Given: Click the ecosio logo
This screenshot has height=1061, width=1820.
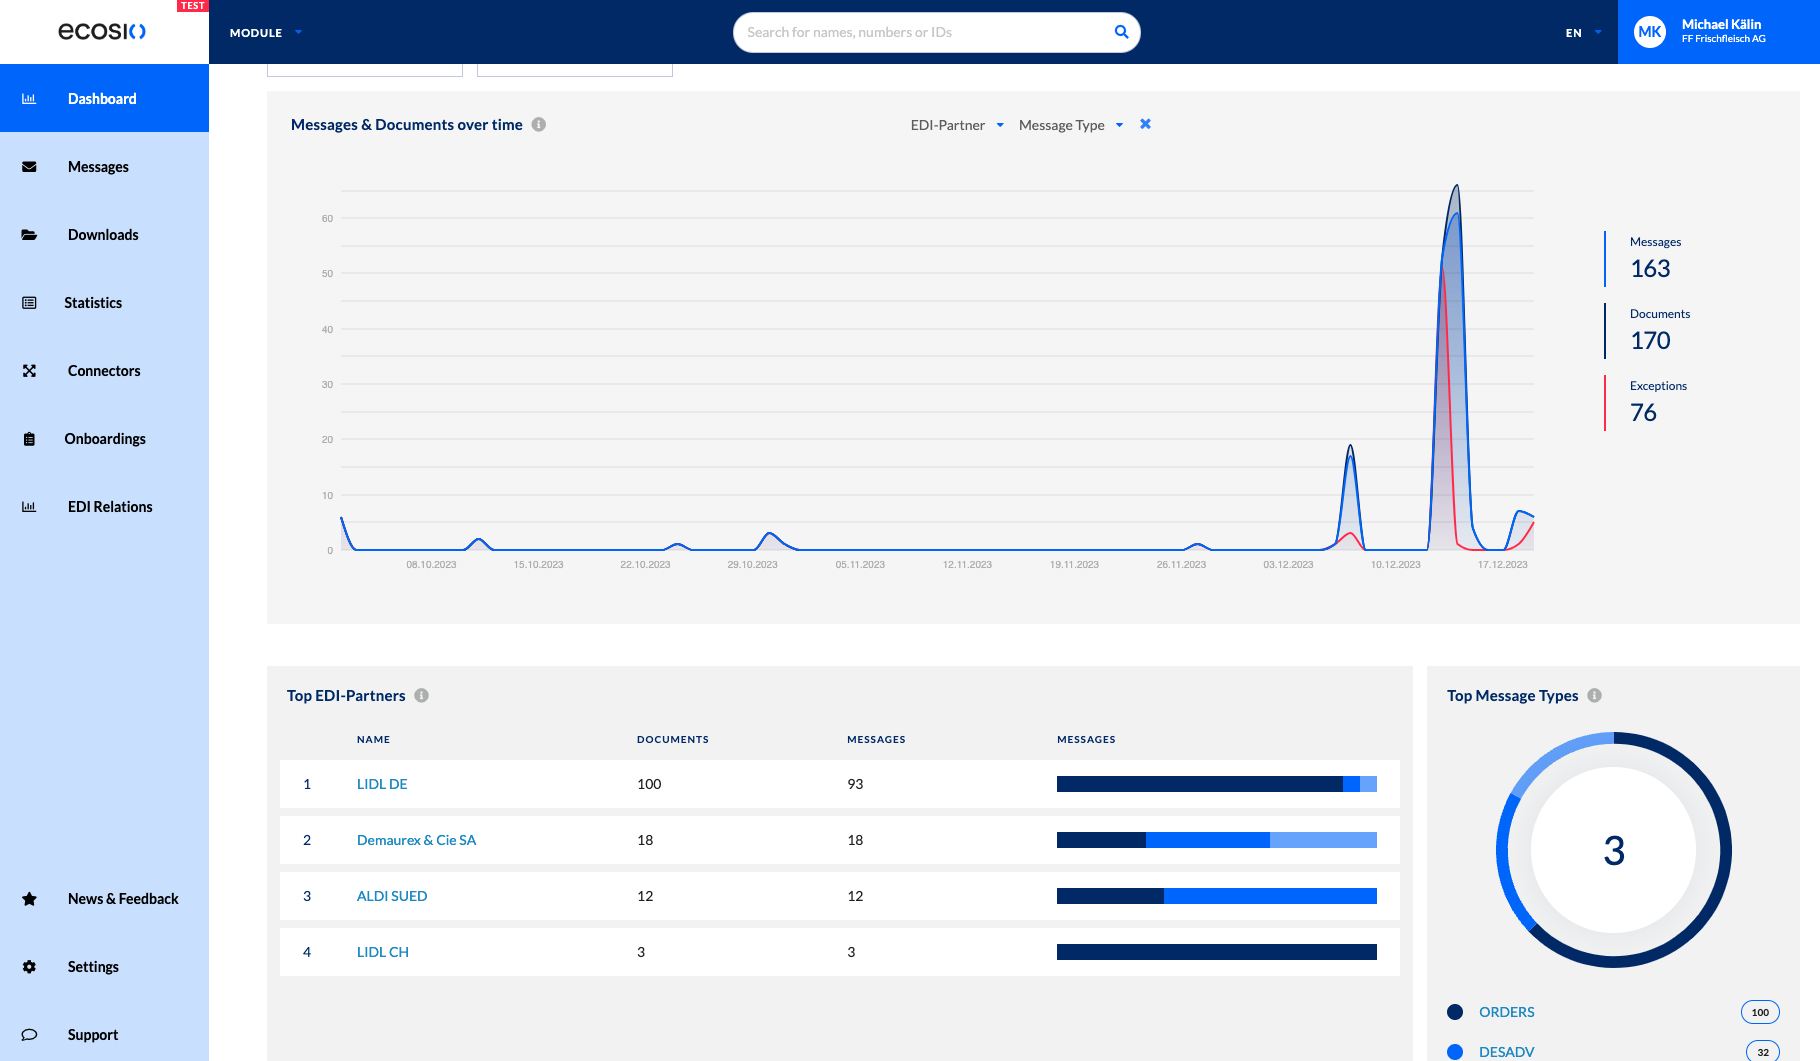Looking at the screenshot, I should tap(102, 32).
